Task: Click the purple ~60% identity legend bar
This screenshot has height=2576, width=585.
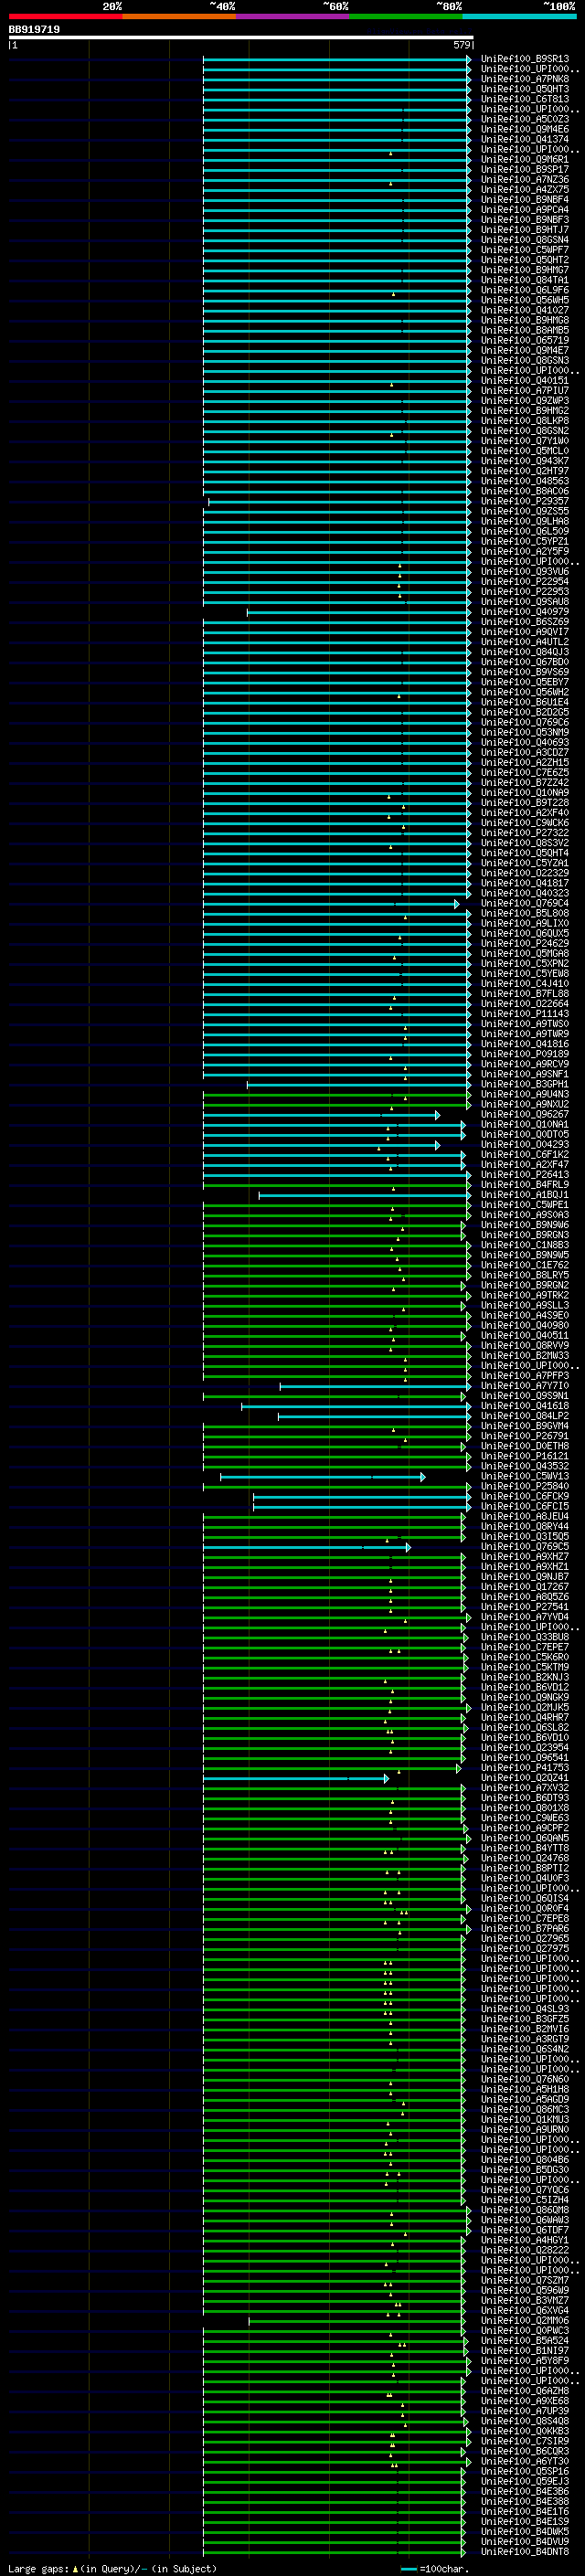Action: (292, 16)
